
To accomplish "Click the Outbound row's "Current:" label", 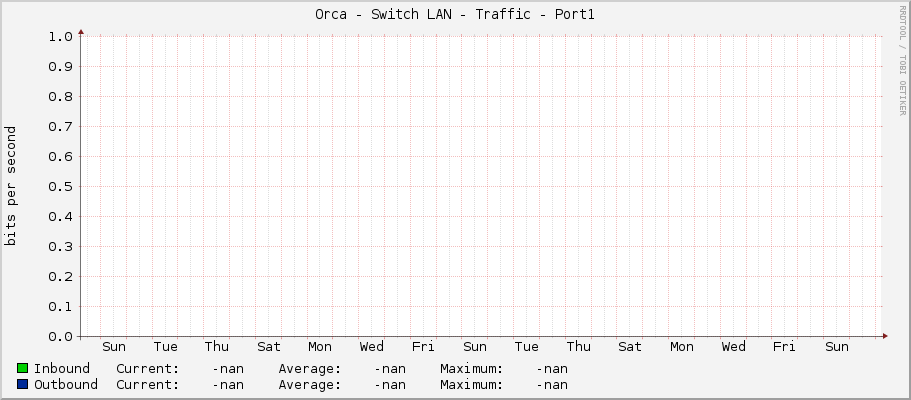I will tap(148, 384).
